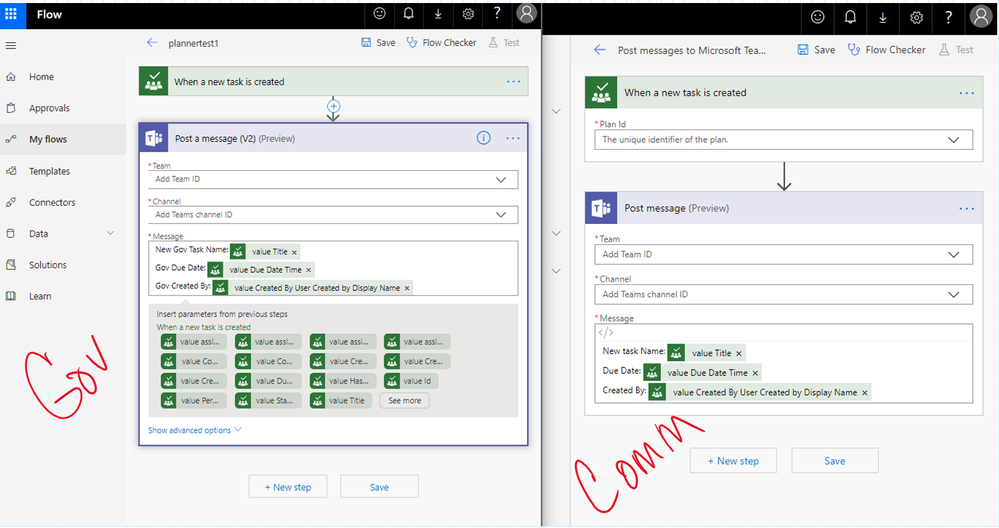999x528 pixels.
Task: Remove value Title token in the right window message
Action: (x=739, y=353)
